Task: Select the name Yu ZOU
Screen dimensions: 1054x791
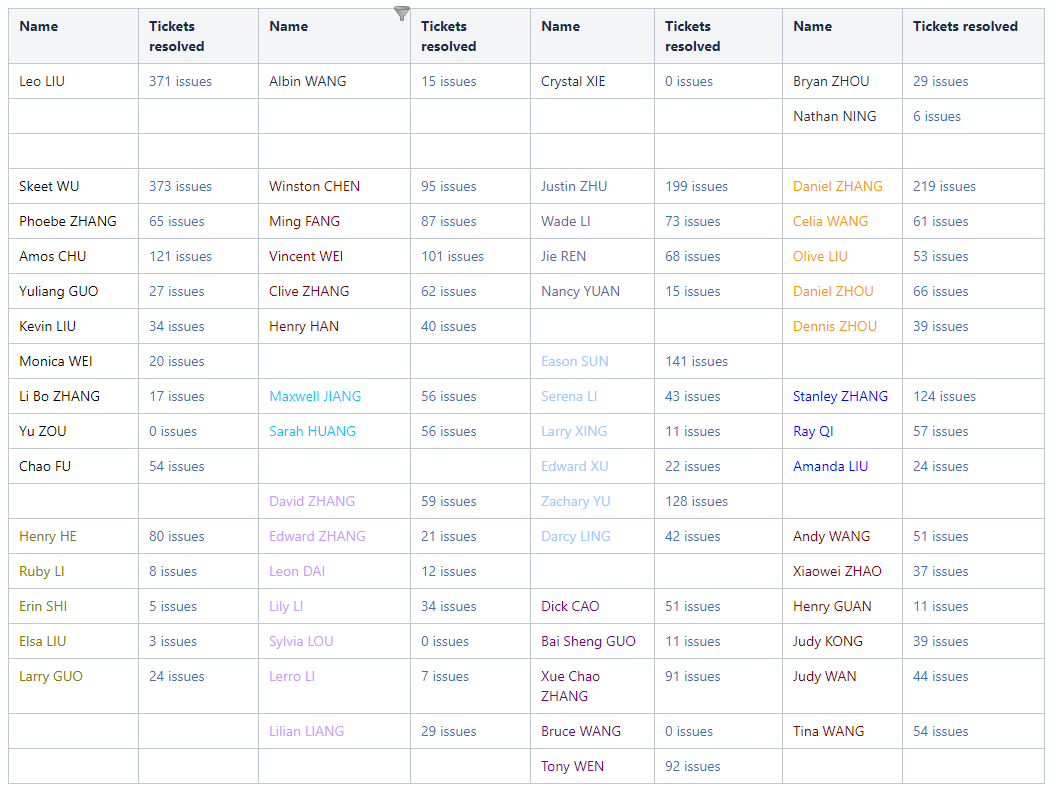Action: click(42, 431)
